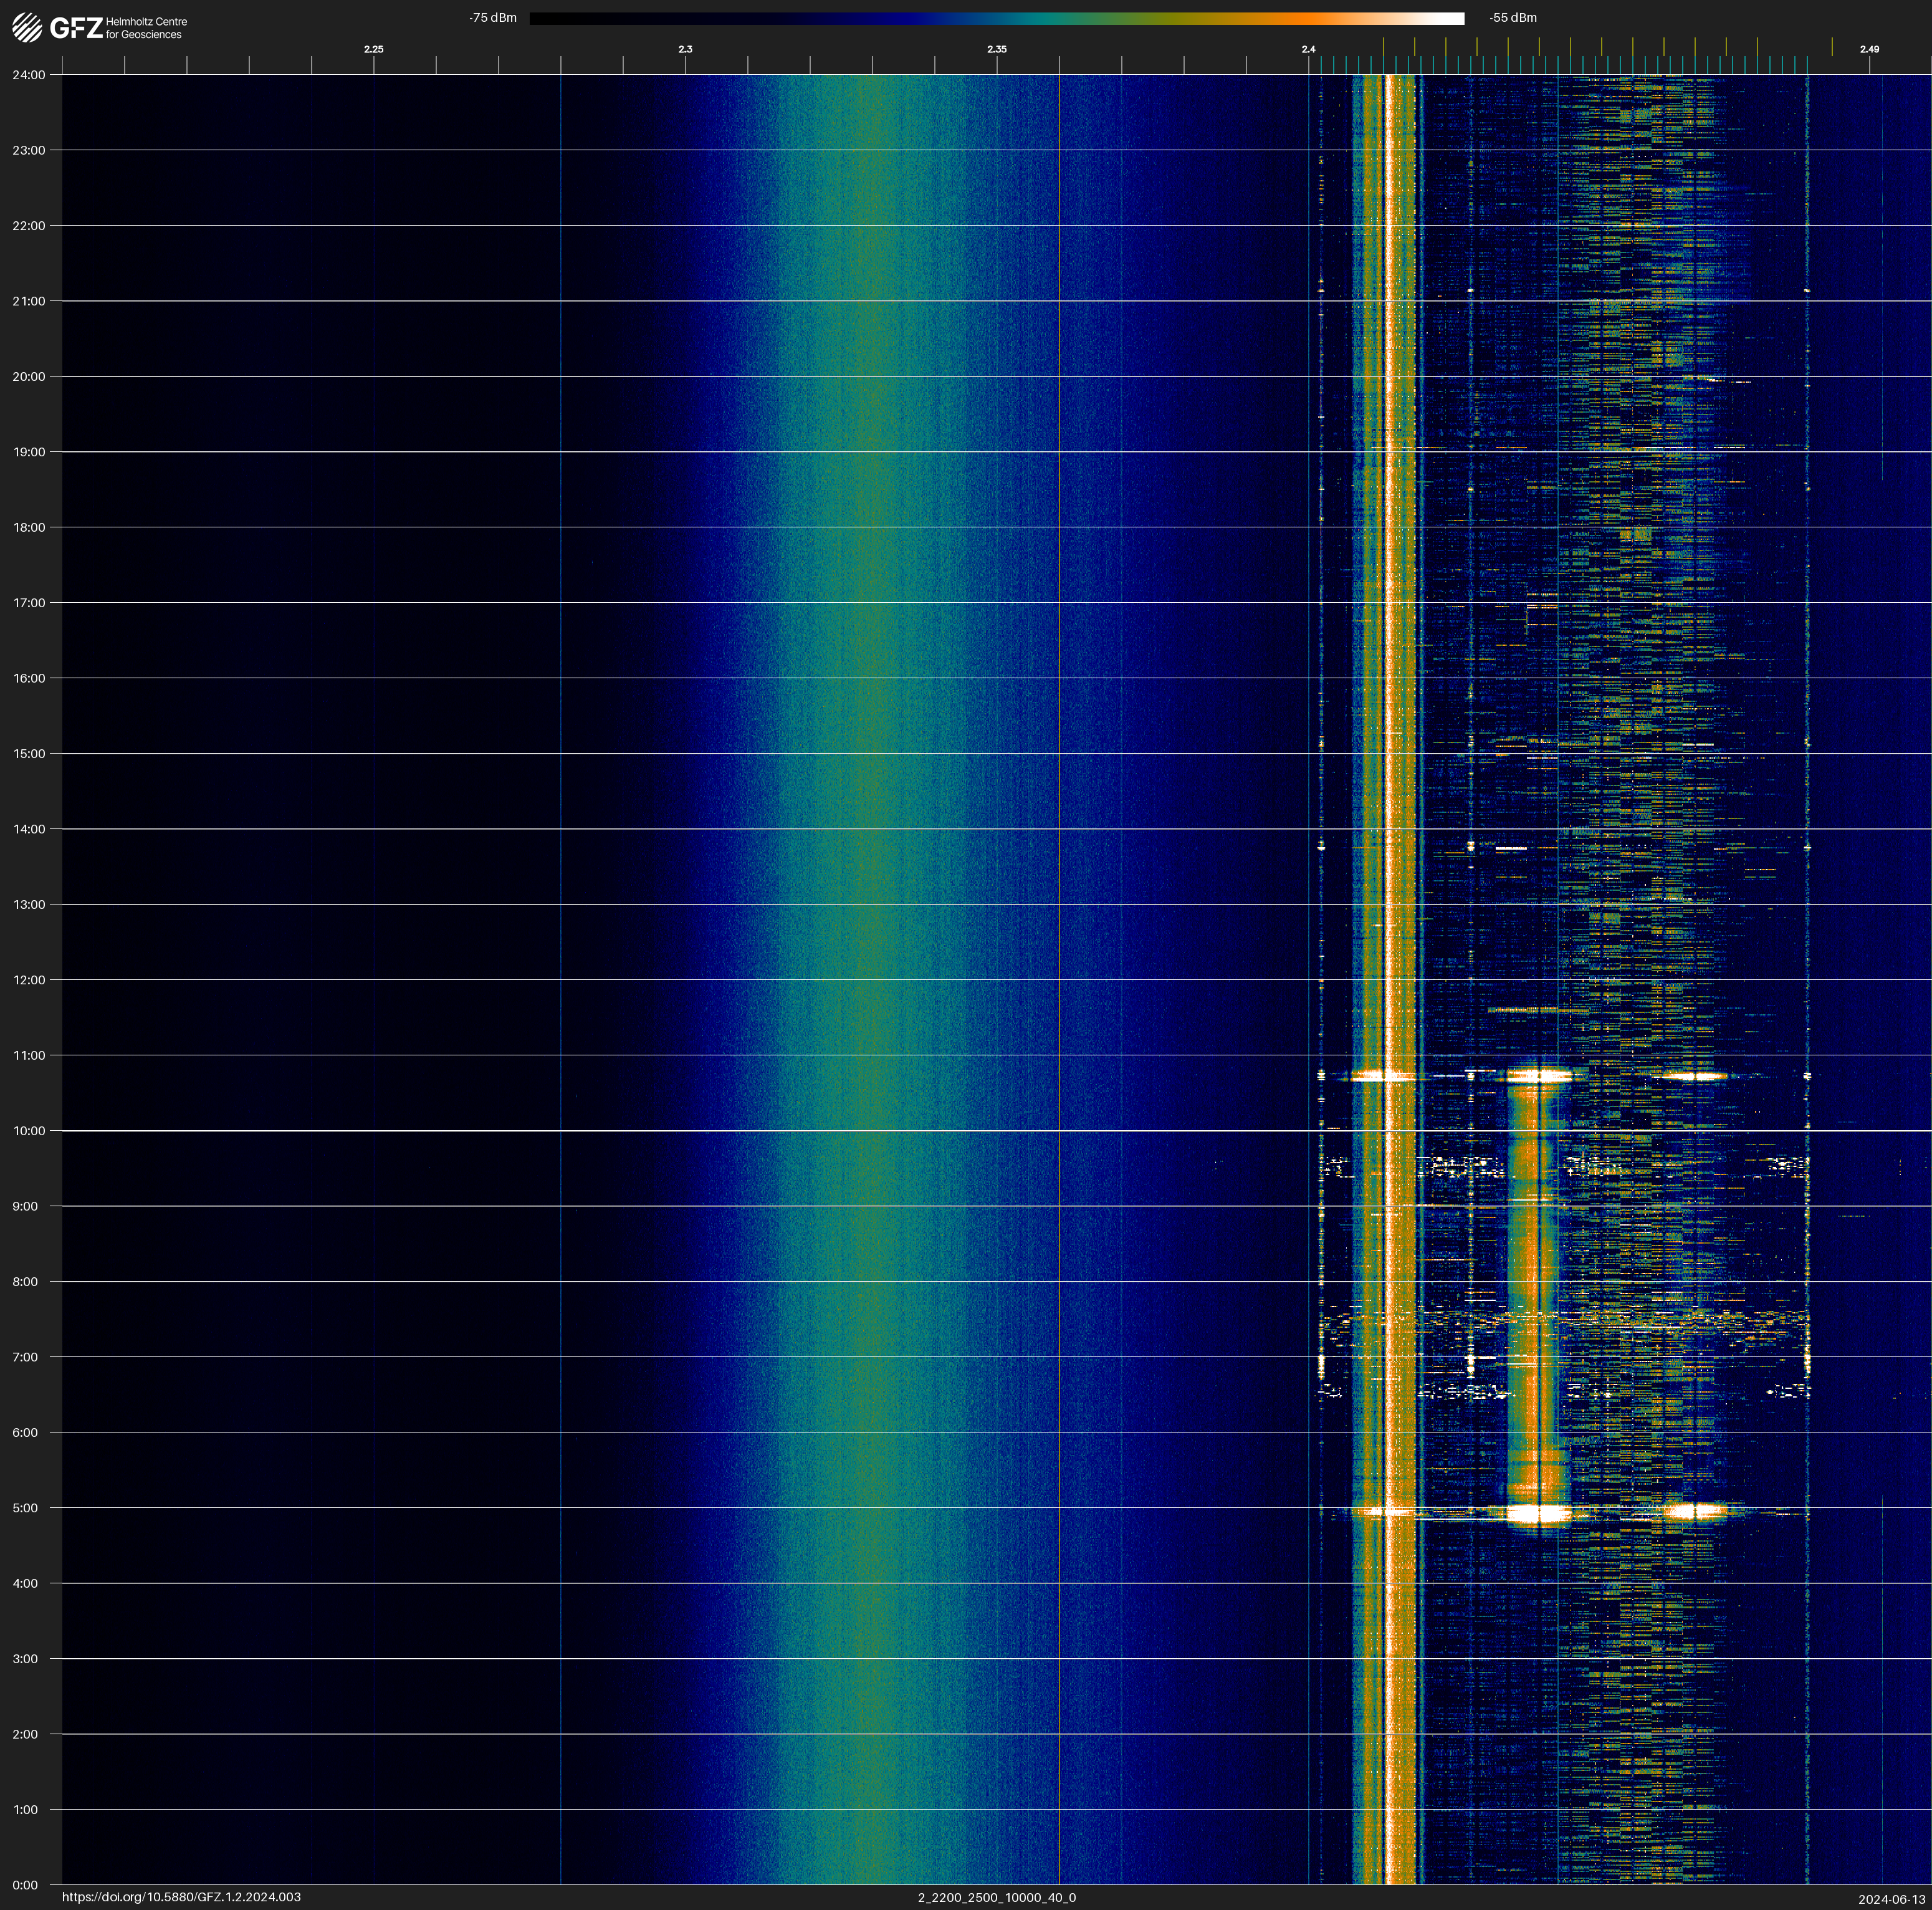Viewport: 1932px width, 1910px height.
Task: Select the 2.25 frequency axis label
Action: (373, 49)
